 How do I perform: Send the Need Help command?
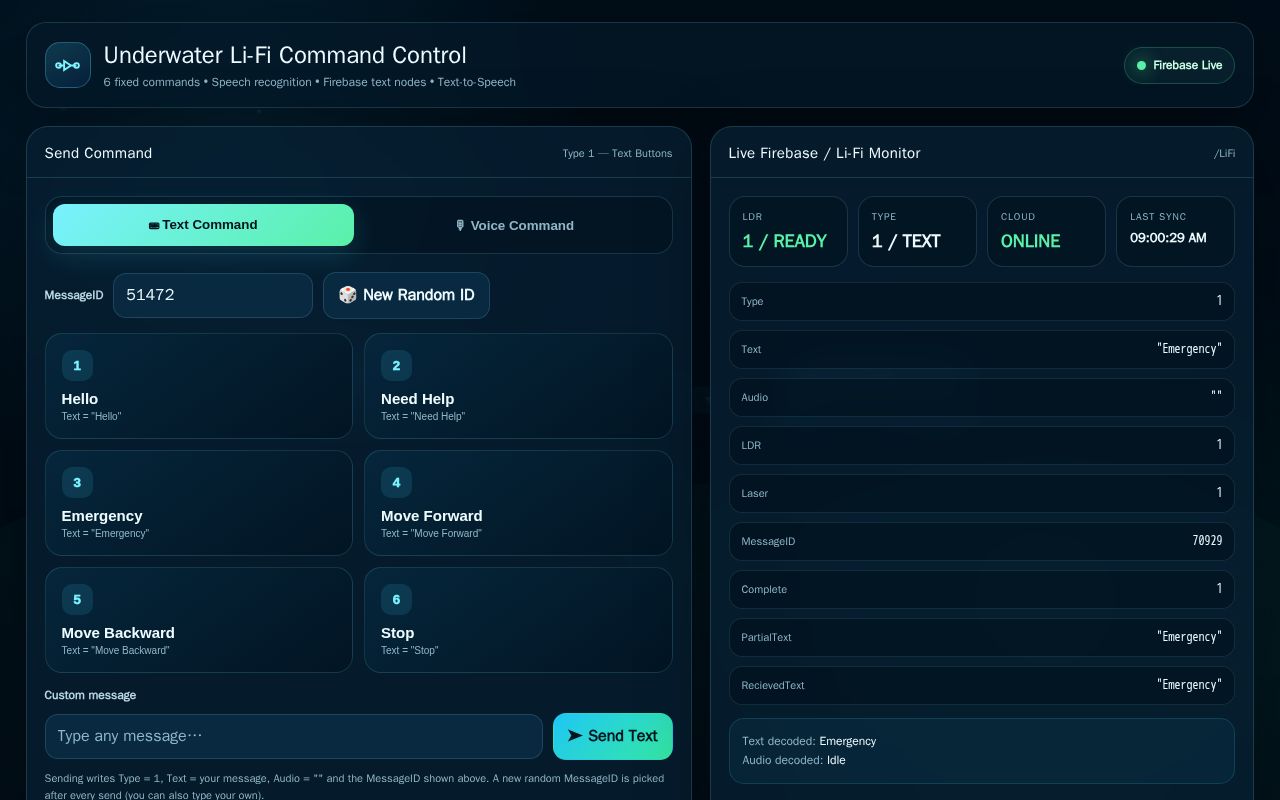(x=518, y=386)
